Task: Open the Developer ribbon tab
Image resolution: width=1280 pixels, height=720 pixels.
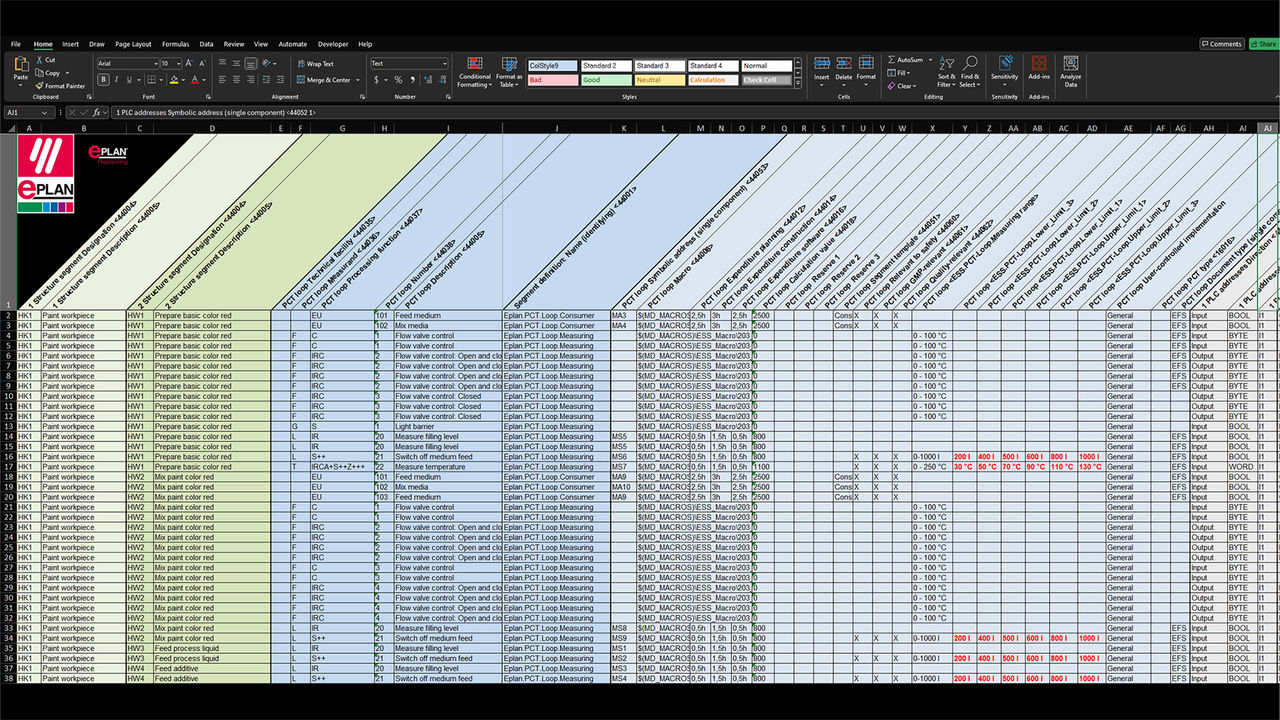Action: click(332, 45)
